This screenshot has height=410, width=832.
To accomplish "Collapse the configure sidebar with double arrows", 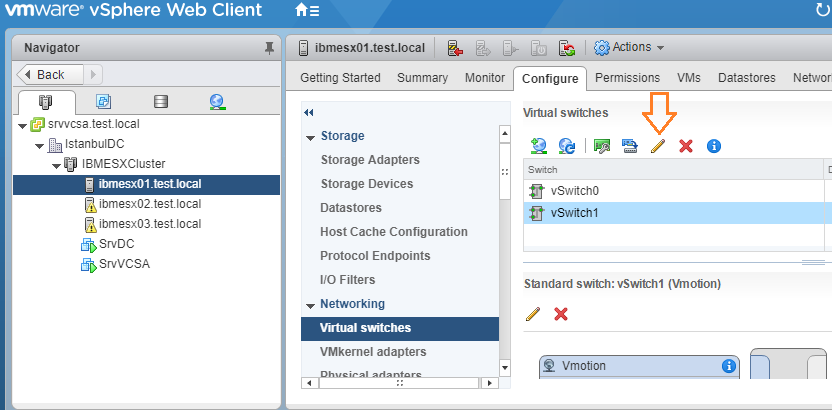I will pos(309,112).
